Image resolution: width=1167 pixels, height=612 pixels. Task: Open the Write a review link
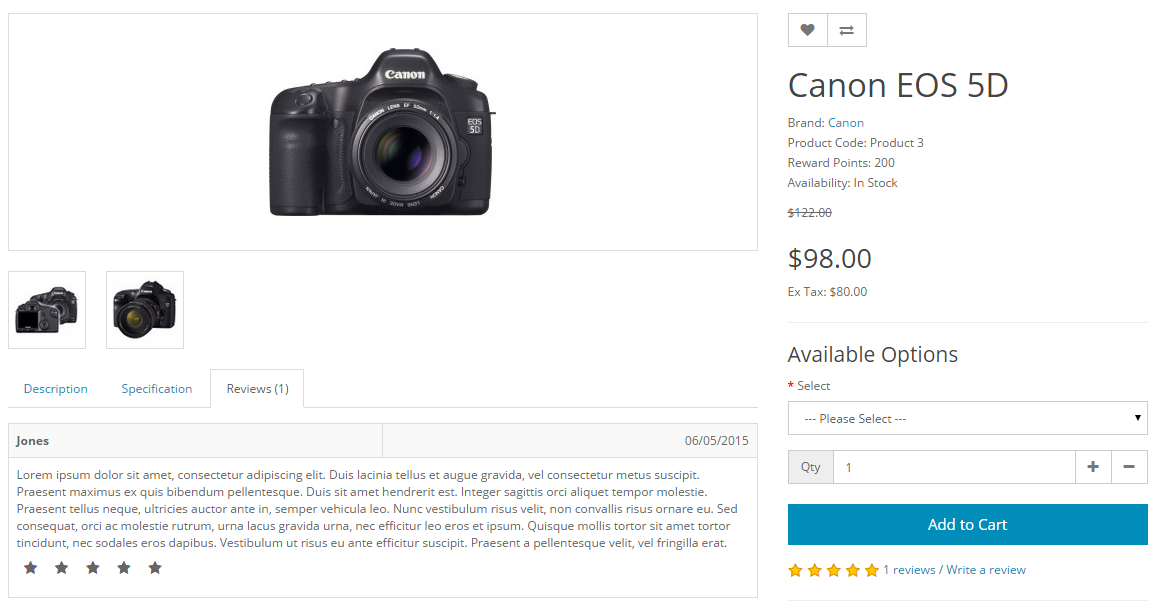tap(985, 569)
